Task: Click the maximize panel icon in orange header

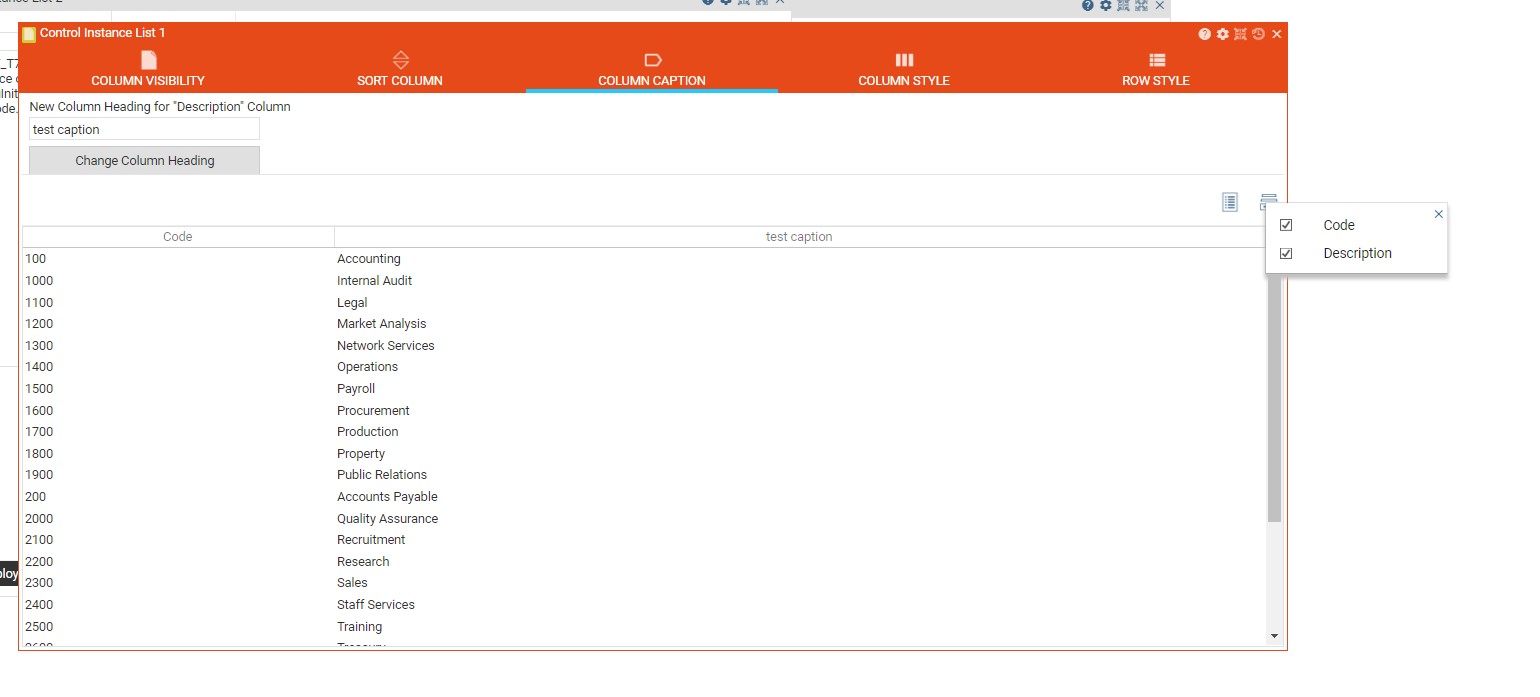Action: pyautogui.click(x=1240, y=34)
